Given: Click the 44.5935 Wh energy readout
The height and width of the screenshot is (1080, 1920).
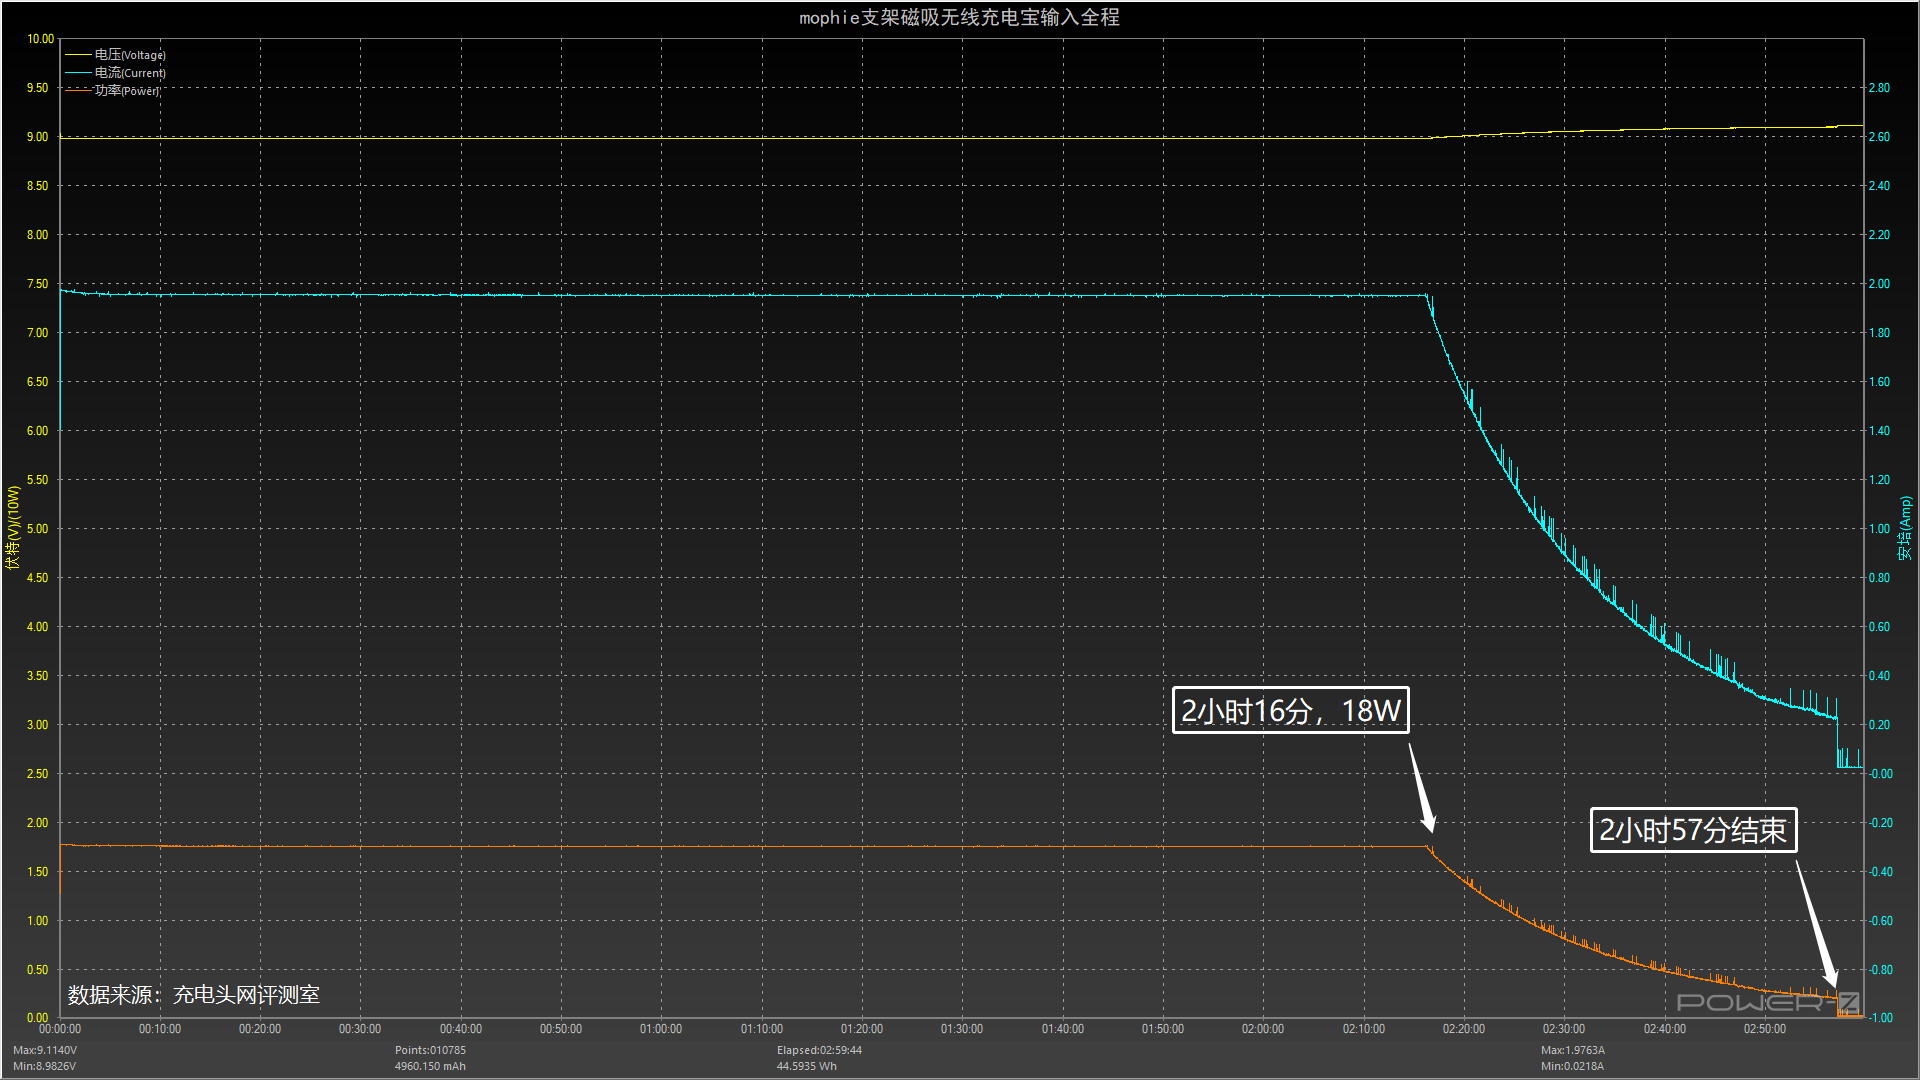Looking at the screenshot, I should pyautogui.click(x=807, y=1066).
